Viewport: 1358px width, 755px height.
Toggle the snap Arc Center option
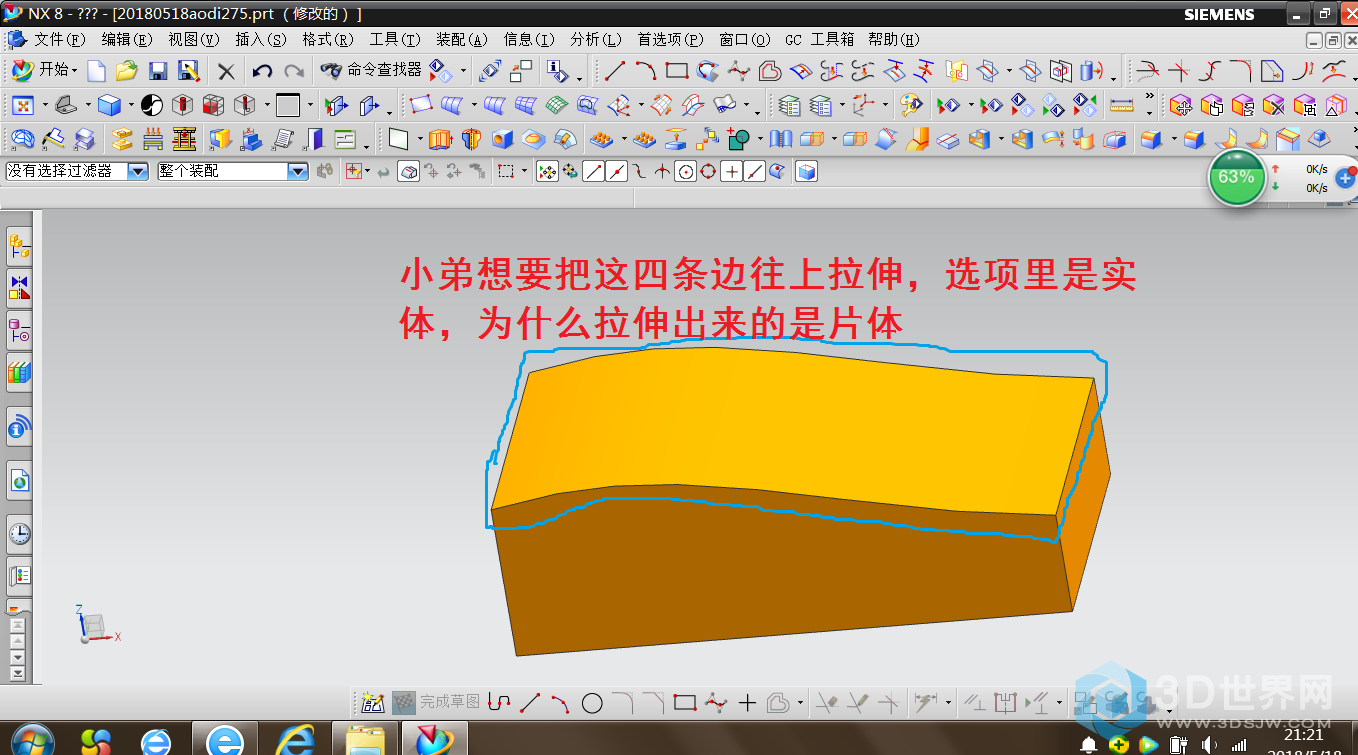[x=686, y=172]
